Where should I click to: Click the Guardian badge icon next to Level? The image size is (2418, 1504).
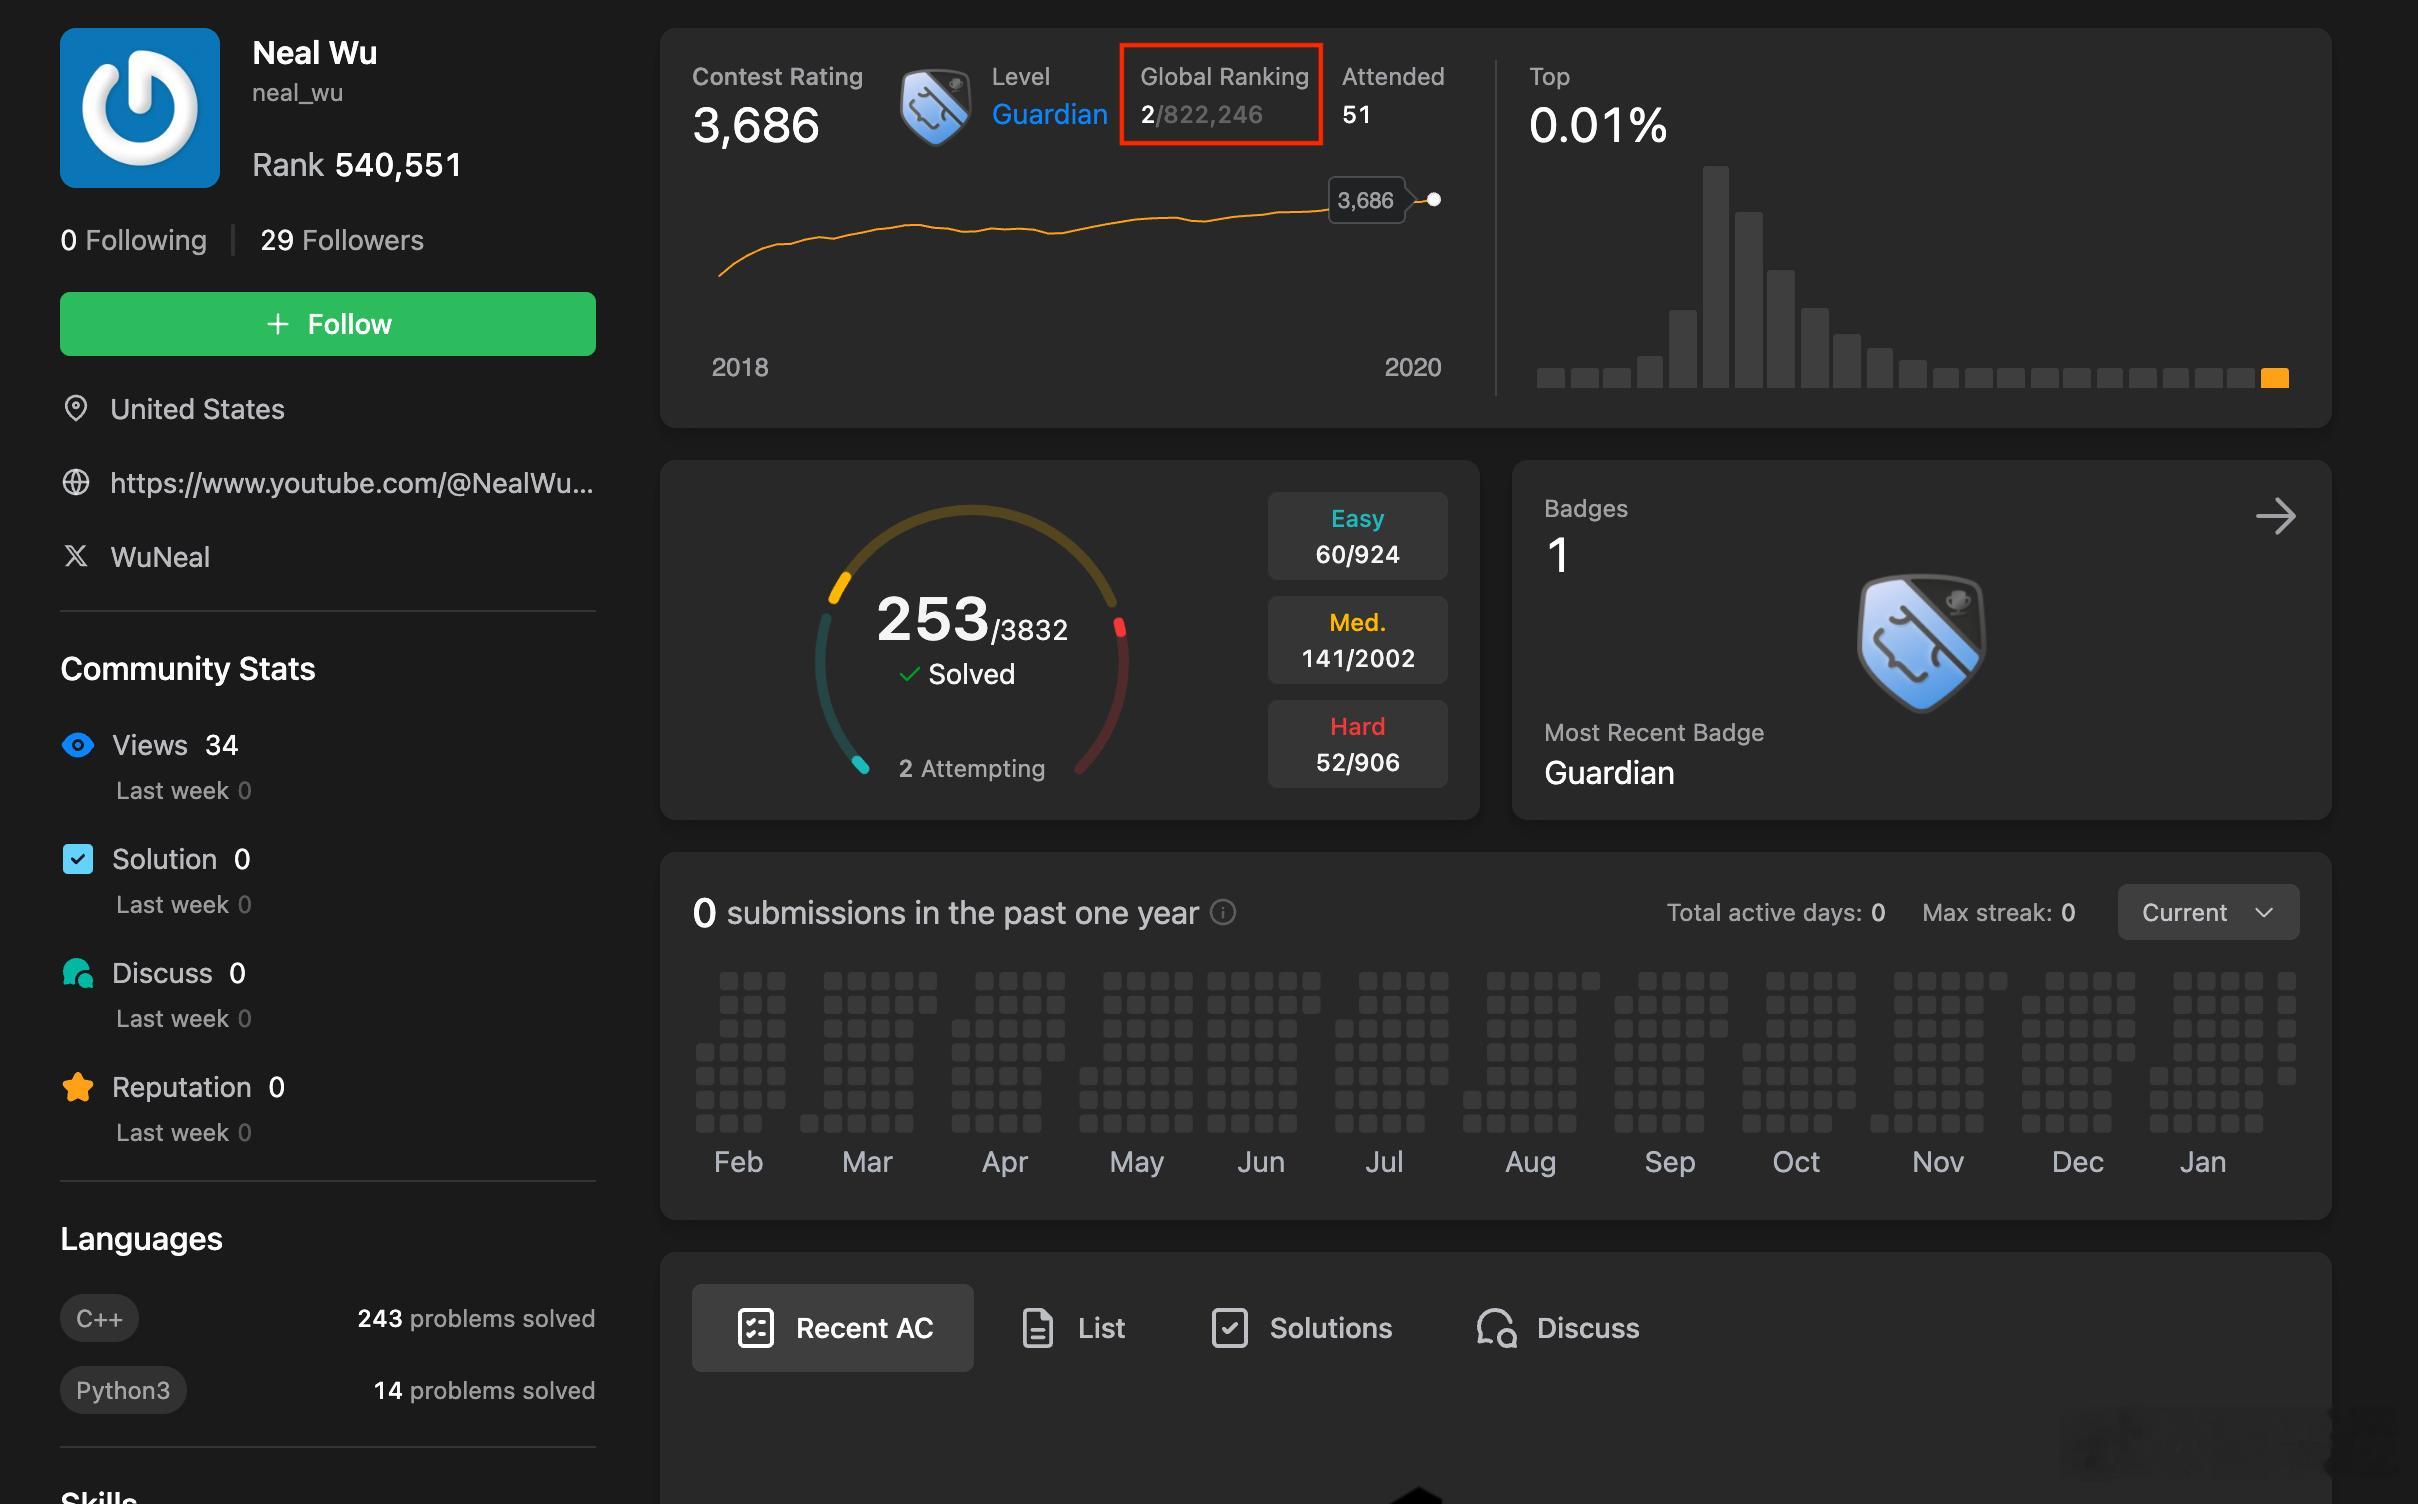point(934,107)
